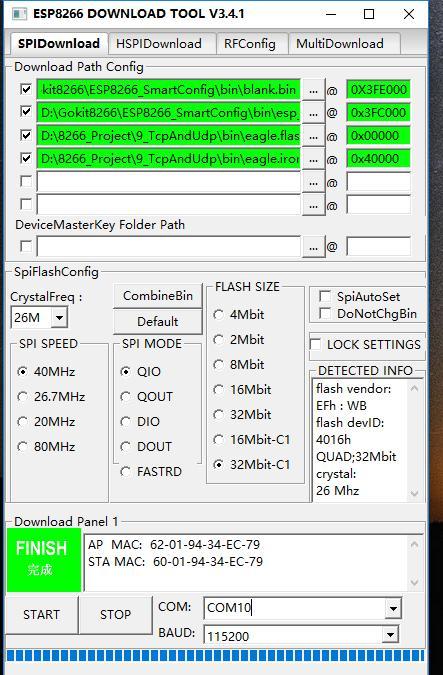
Task: Click the blue download progress bar
Action: point(215,656)
